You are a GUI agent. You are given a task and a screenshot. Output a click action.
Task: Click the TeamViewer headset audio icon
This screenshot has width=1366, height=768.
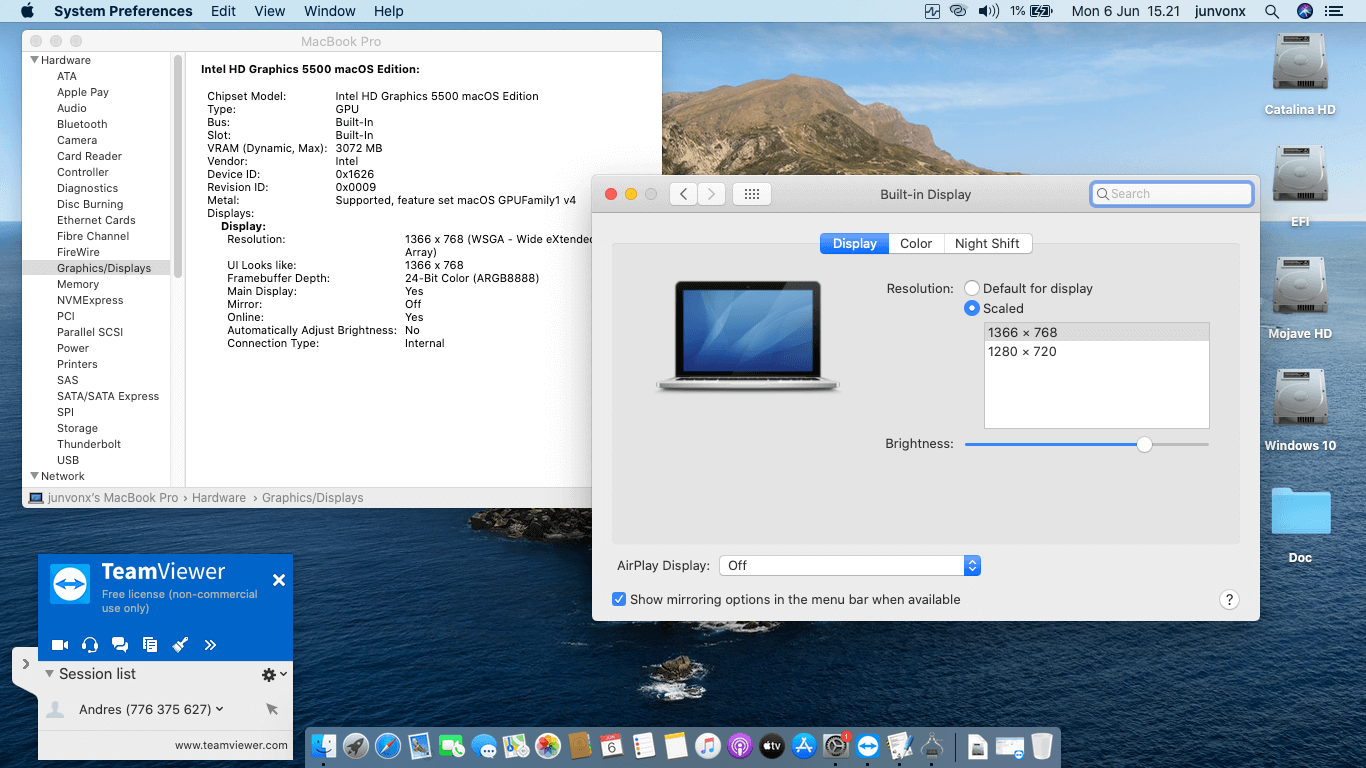tap(90, 645)
